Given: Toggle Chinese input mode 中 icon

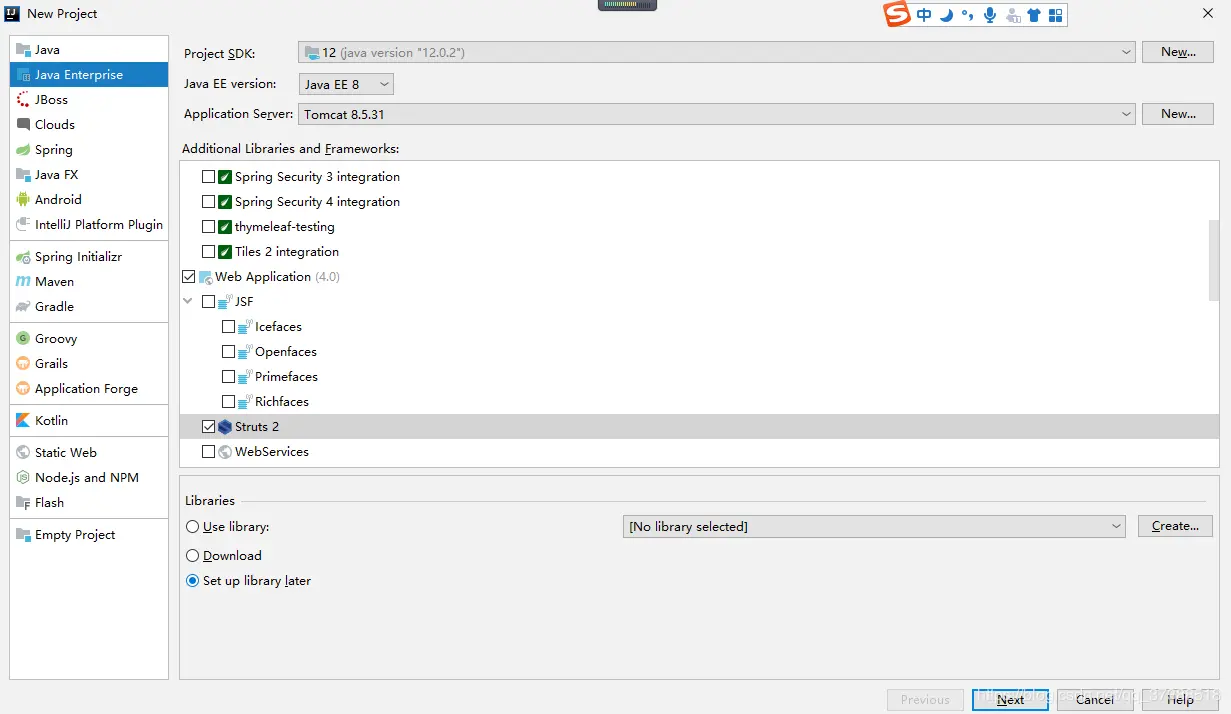Looking at the screenshot, I should pos(923,15).
